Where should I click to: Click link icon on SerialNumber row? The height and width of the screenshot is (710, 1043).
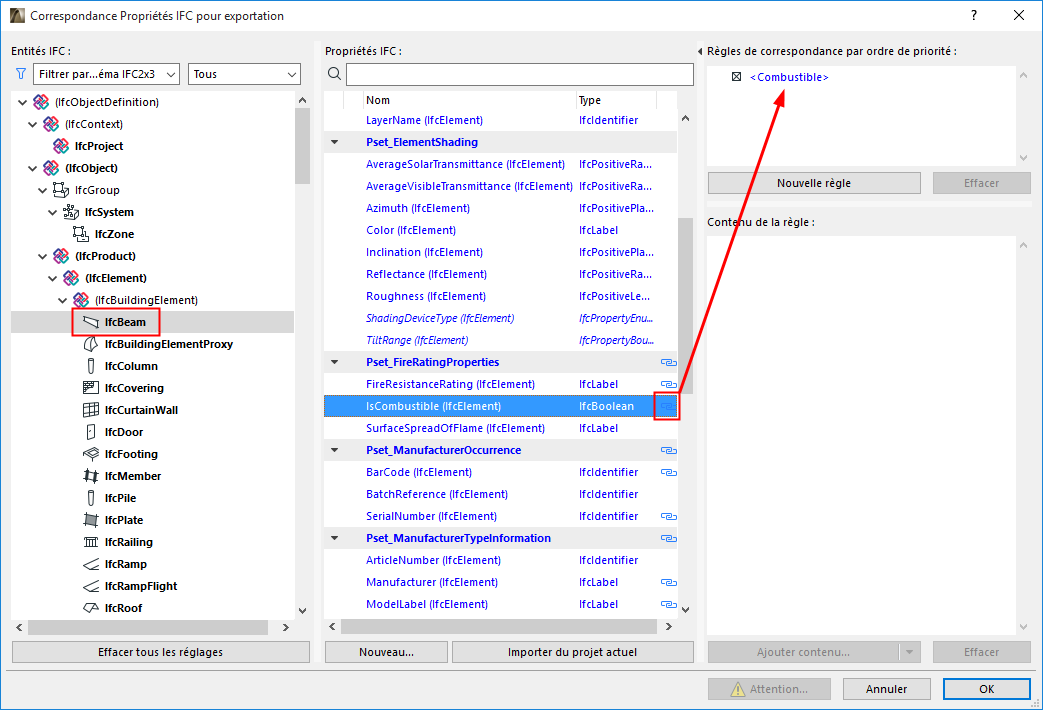tap(669, 516)
